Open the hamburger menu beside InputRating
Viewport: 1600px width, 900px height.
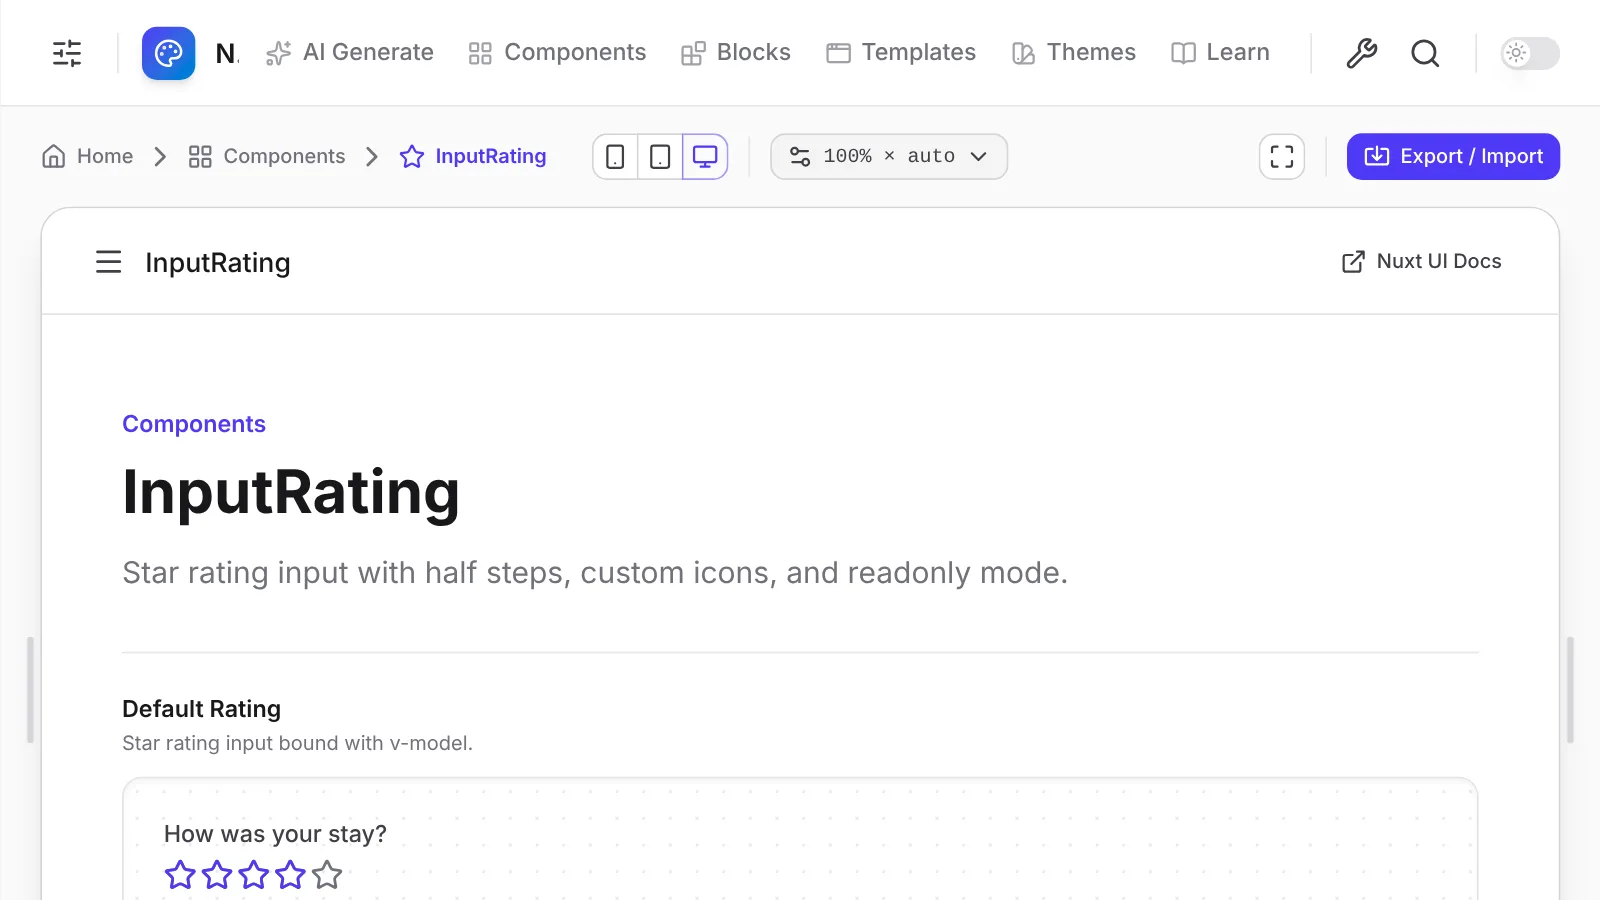click(108, 262)
